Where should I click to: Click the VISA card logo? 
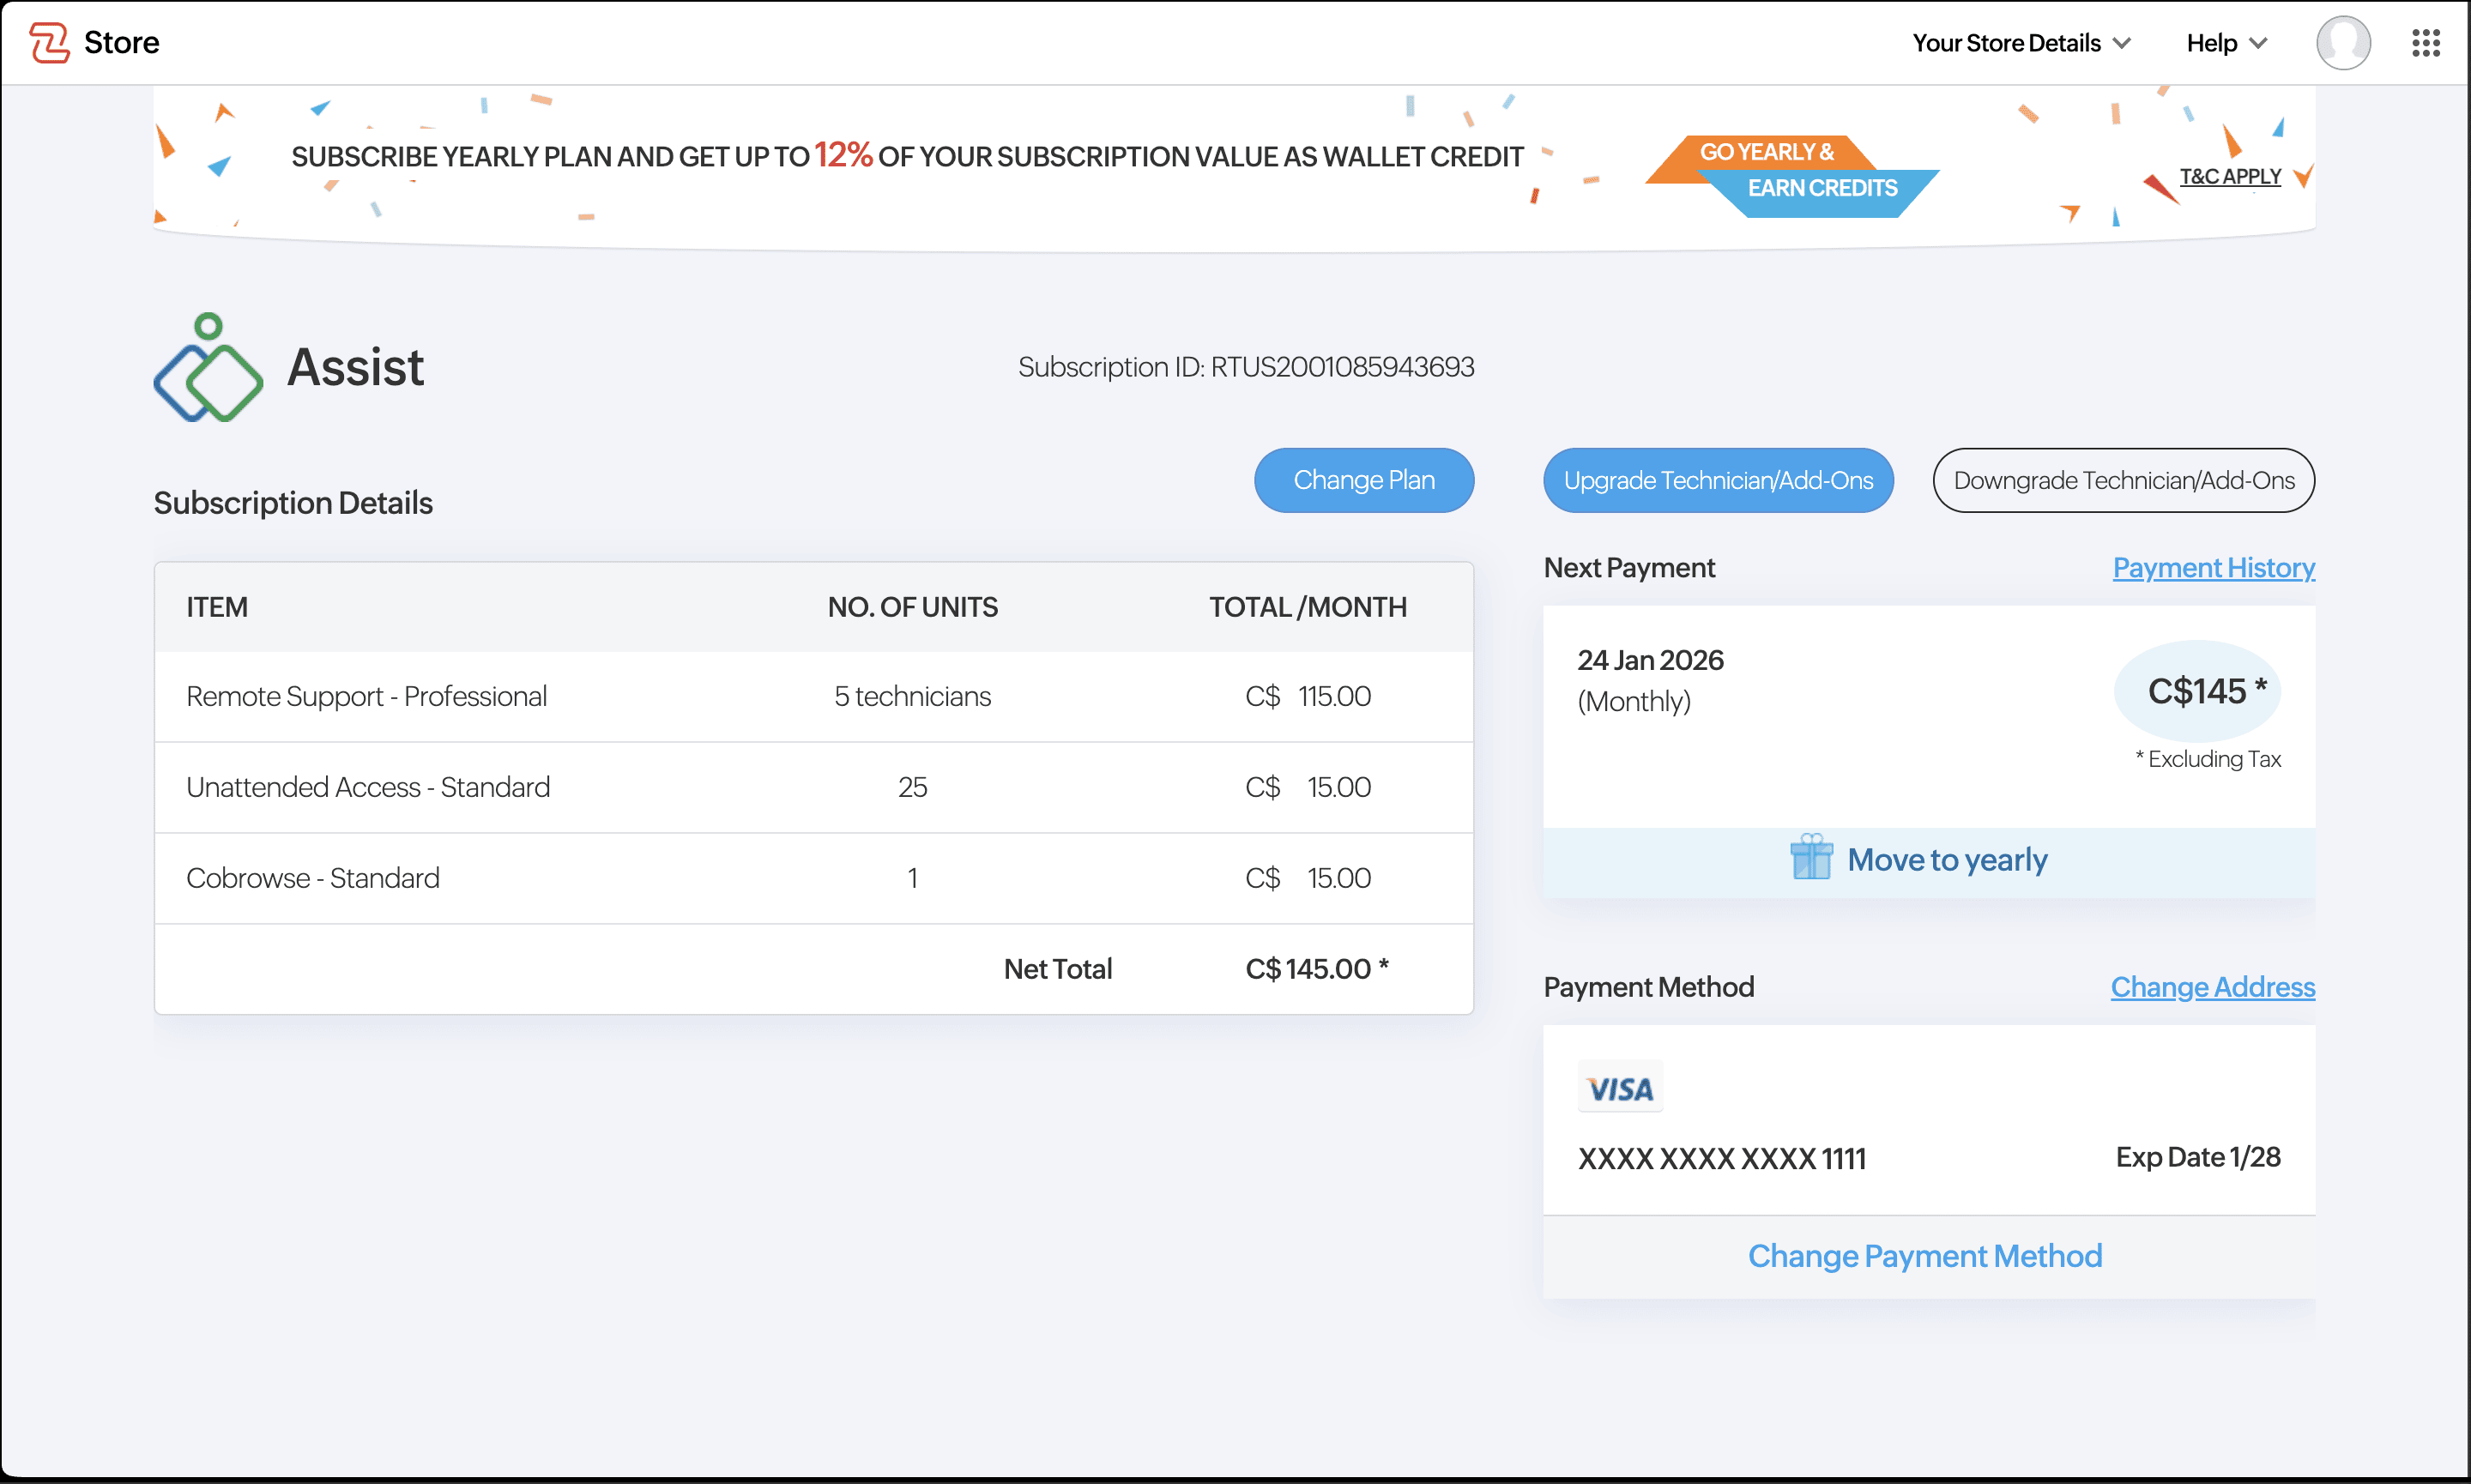click(x=1620, y=1088)
